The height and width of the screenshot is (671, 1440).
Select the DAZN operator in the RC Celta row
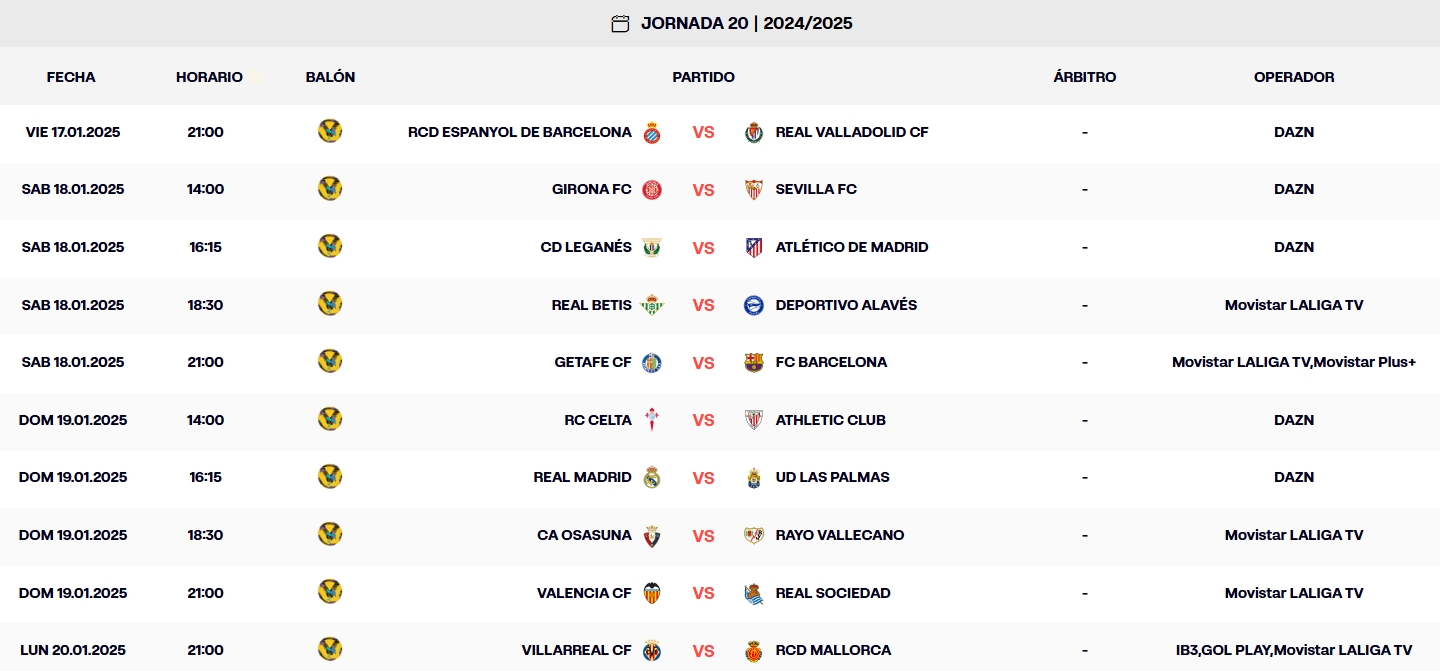point(1294,420)
